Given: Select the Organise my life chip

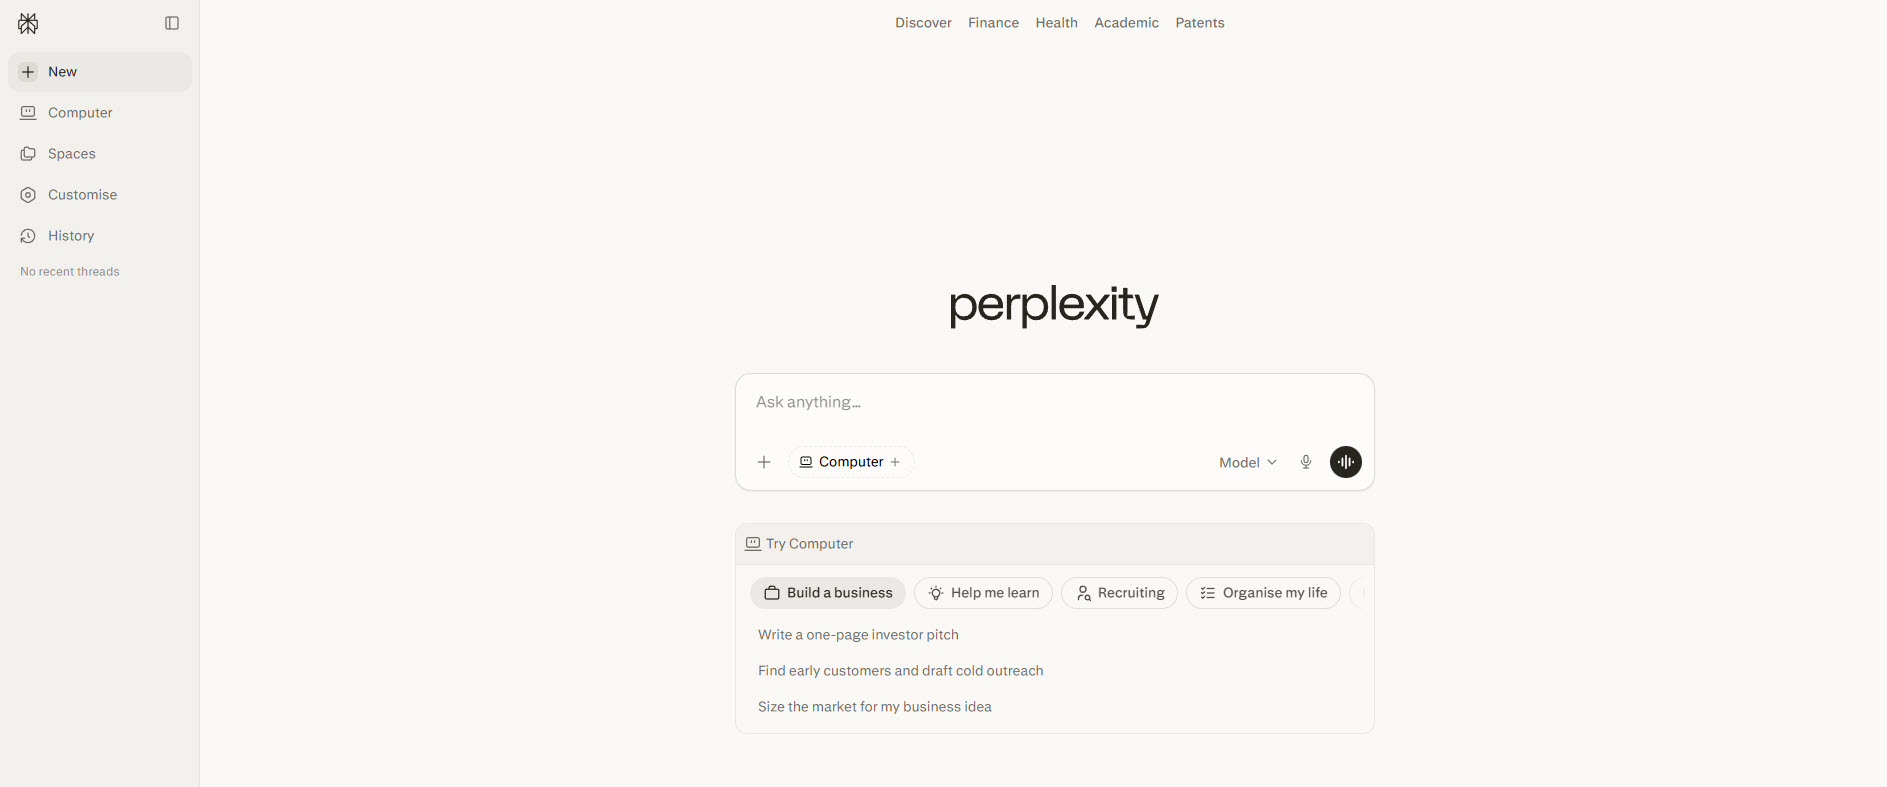Looking at the screenshot, I should click(1263, 593).
